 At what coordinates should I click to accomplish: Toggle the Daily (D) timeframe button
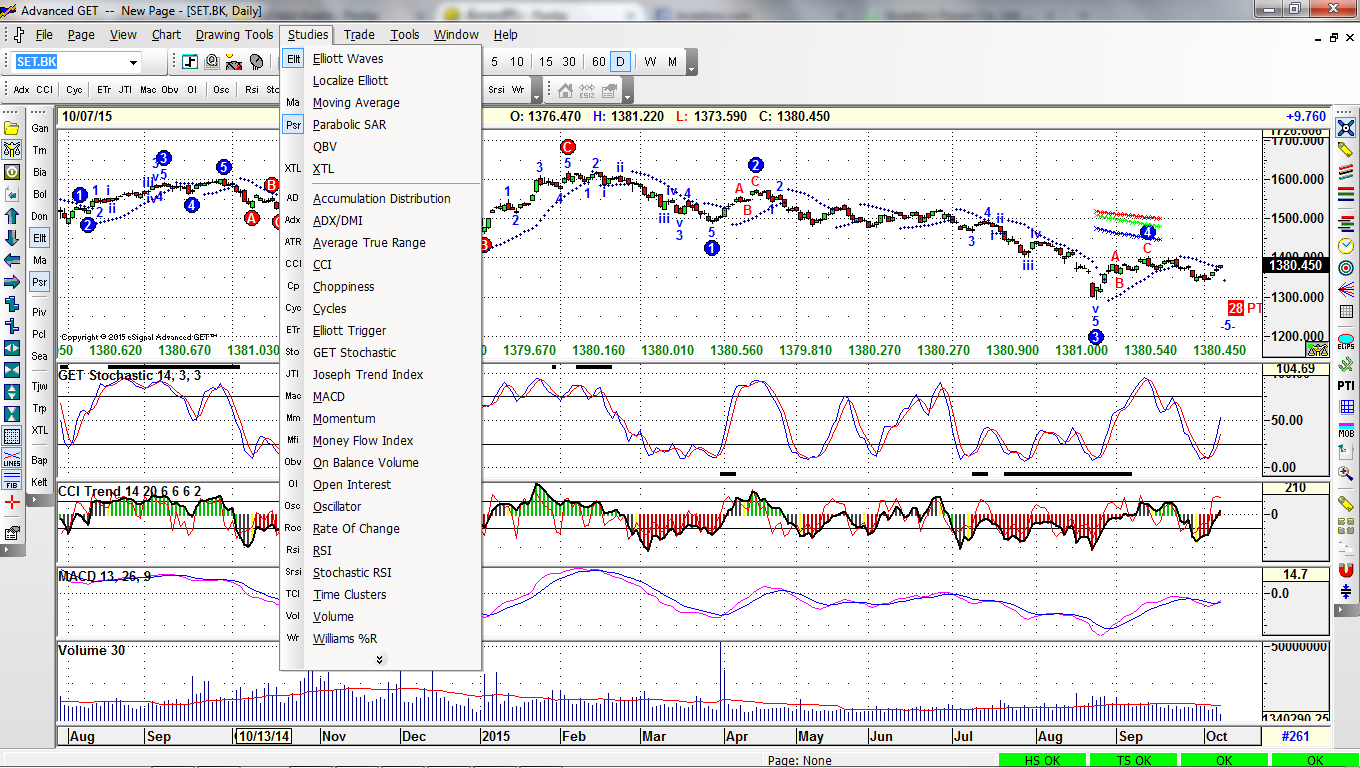(620, 62)
